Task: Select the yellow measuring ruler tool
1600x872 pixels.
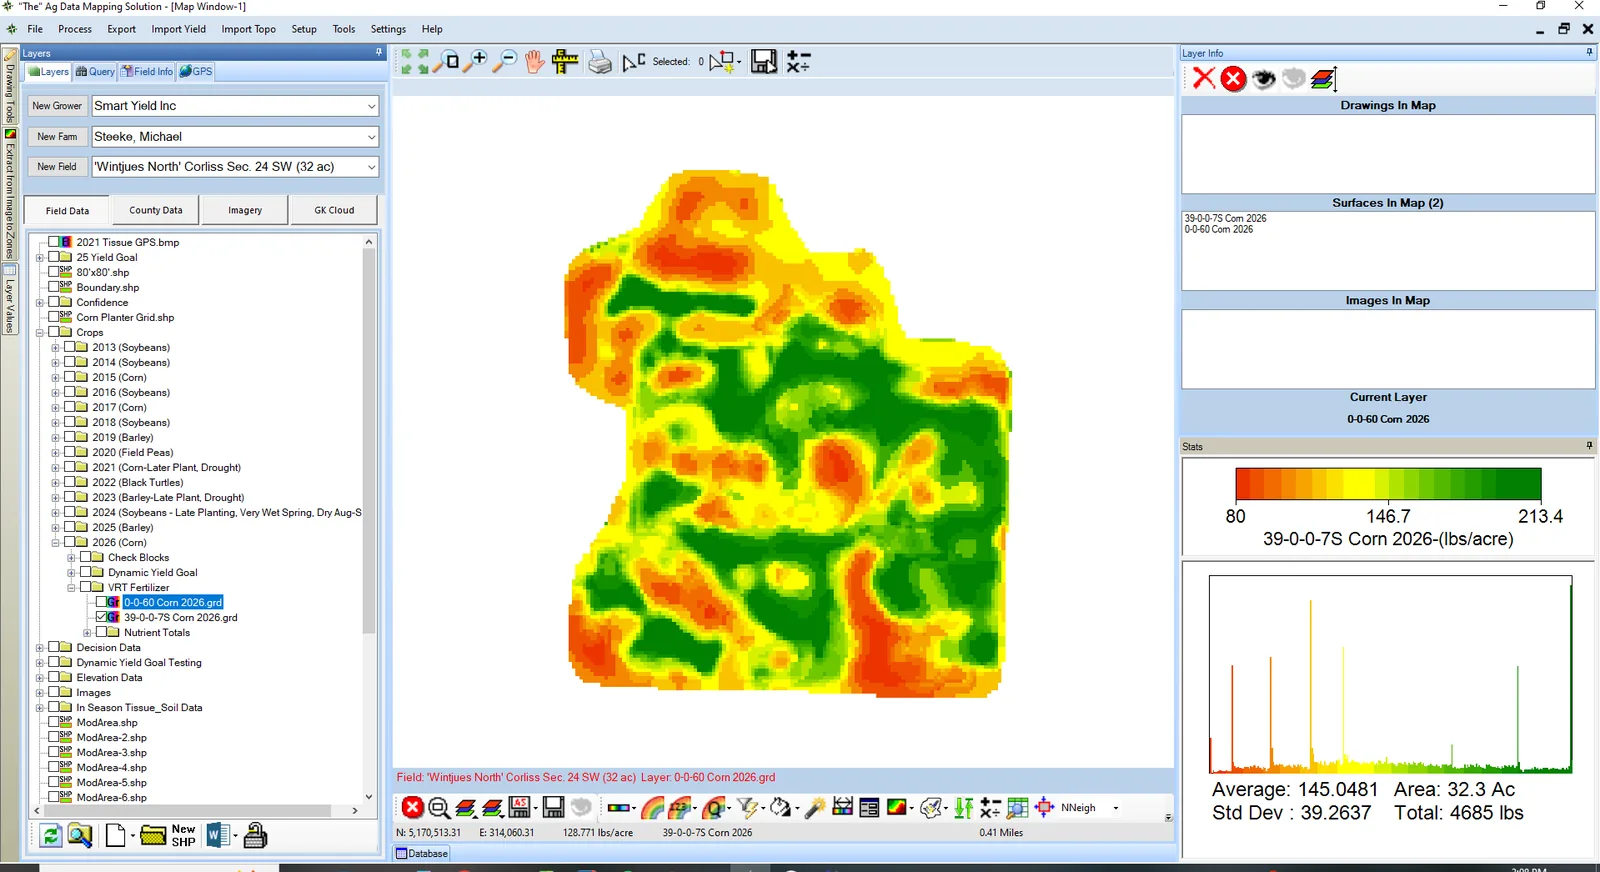Action: pyautogui.click(x=565, y=62)
